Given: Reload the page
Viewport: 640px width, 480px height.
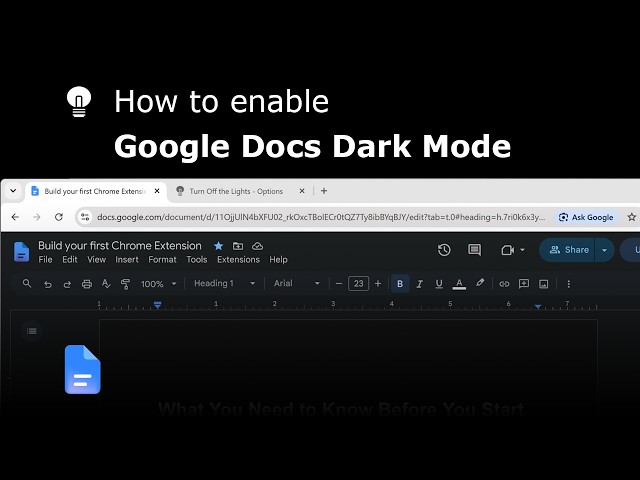Looking at the screenshot, I should point(59,217).
